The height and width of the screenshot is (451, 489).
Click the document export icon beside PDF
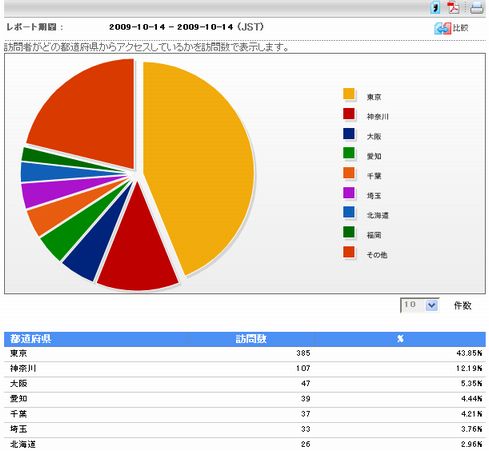[435, 8]
